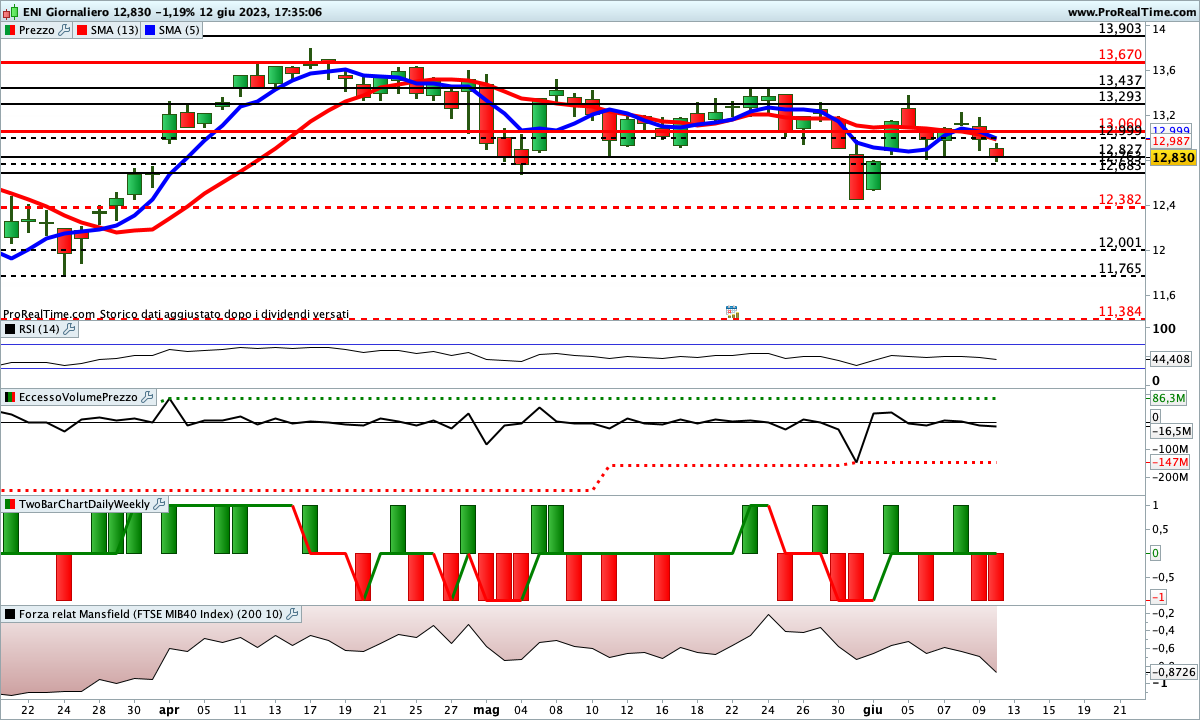Image resolution: width=1200 pixels, height=720 pixels.
Task: Click the Prezzo green-red color swatch
Action: pos(10,30)
